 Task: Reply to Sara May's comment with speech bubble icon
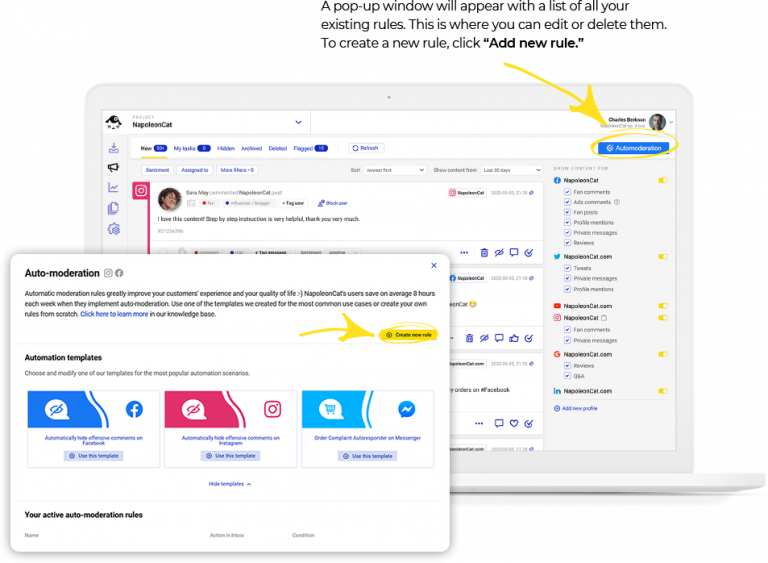514,252
